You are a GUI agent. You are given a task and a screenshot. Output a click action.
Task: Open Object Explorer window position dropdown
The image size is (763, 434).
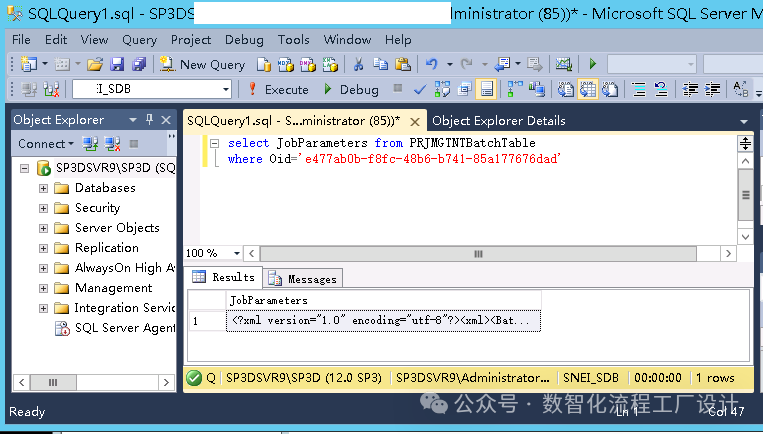pyautogui.click(x=133, y=120)
